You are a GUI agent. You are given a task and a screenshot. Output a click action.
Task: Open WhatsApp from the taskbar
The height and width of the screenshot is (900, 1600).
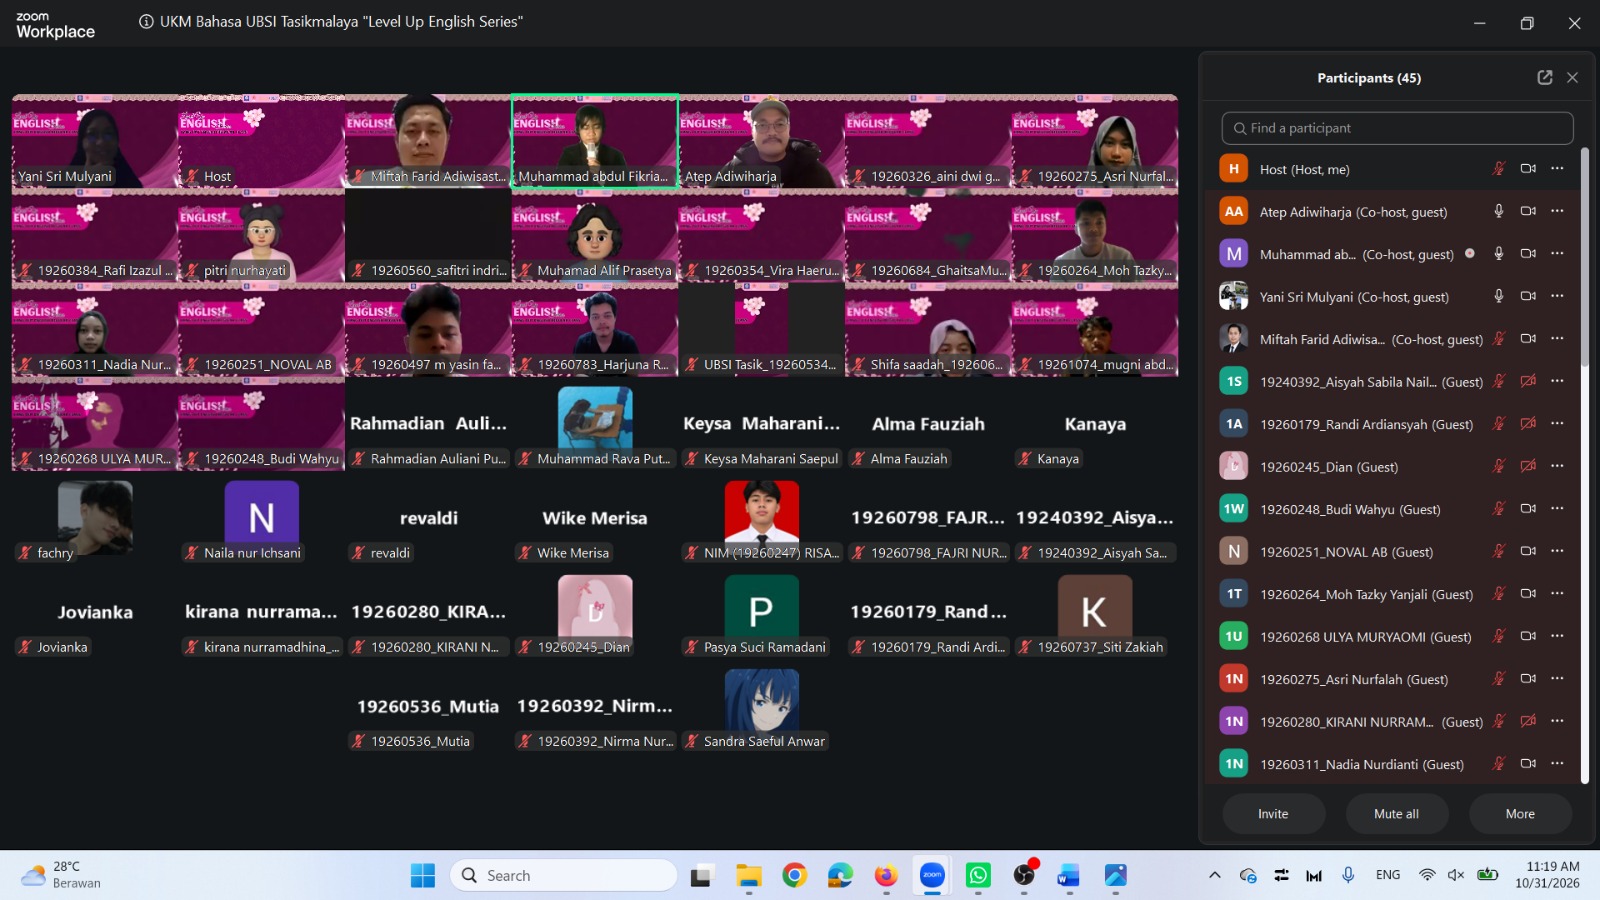click(978, 876)
